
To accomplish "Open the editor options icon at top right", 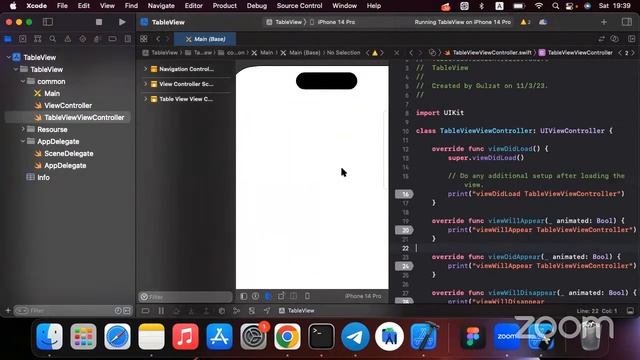I will pos(614,39).
